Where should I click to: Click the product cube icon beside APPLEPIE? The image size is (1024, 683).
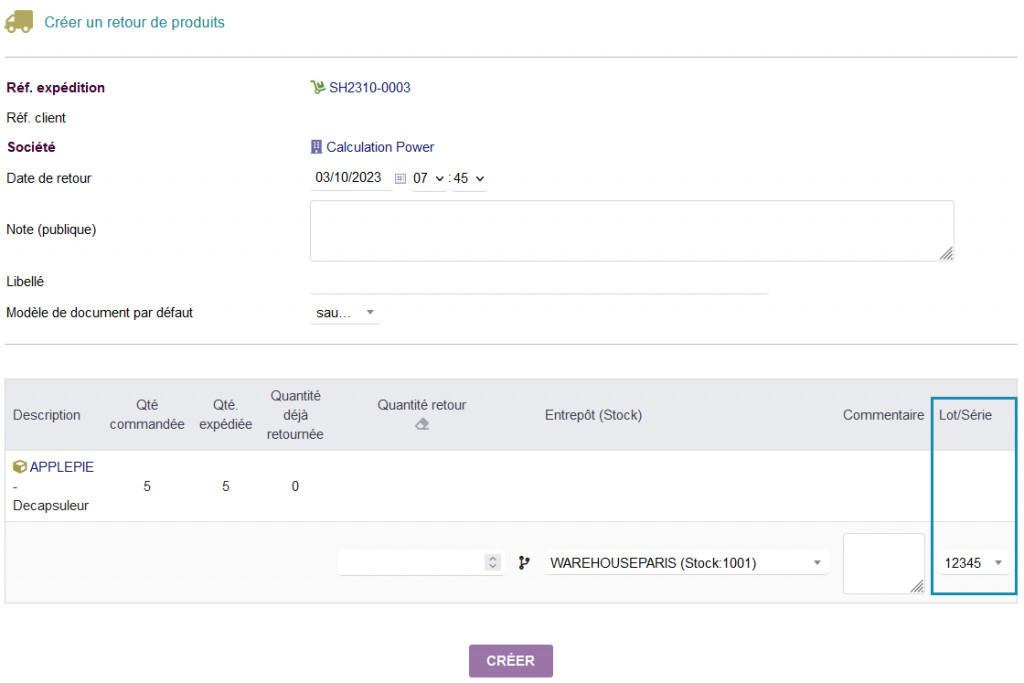(20, 467)
